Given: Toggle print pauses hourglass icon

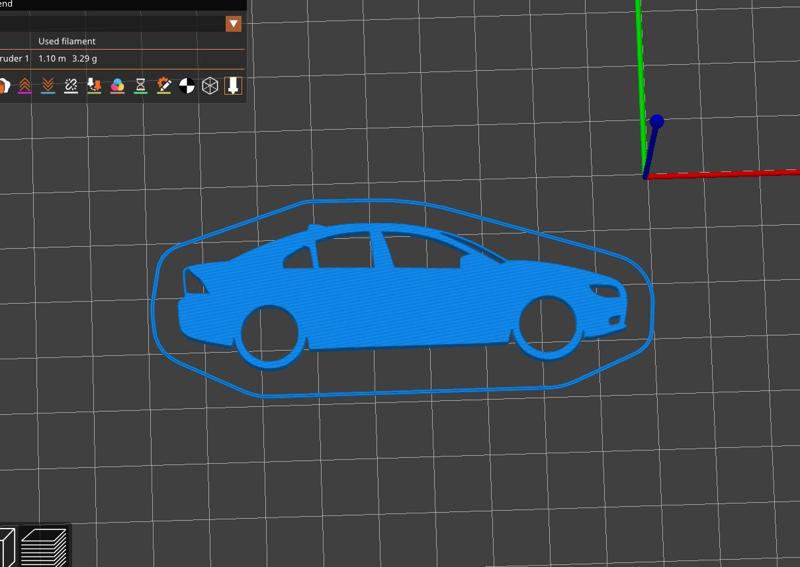Looking at the screenshot, I should point(141,86).
